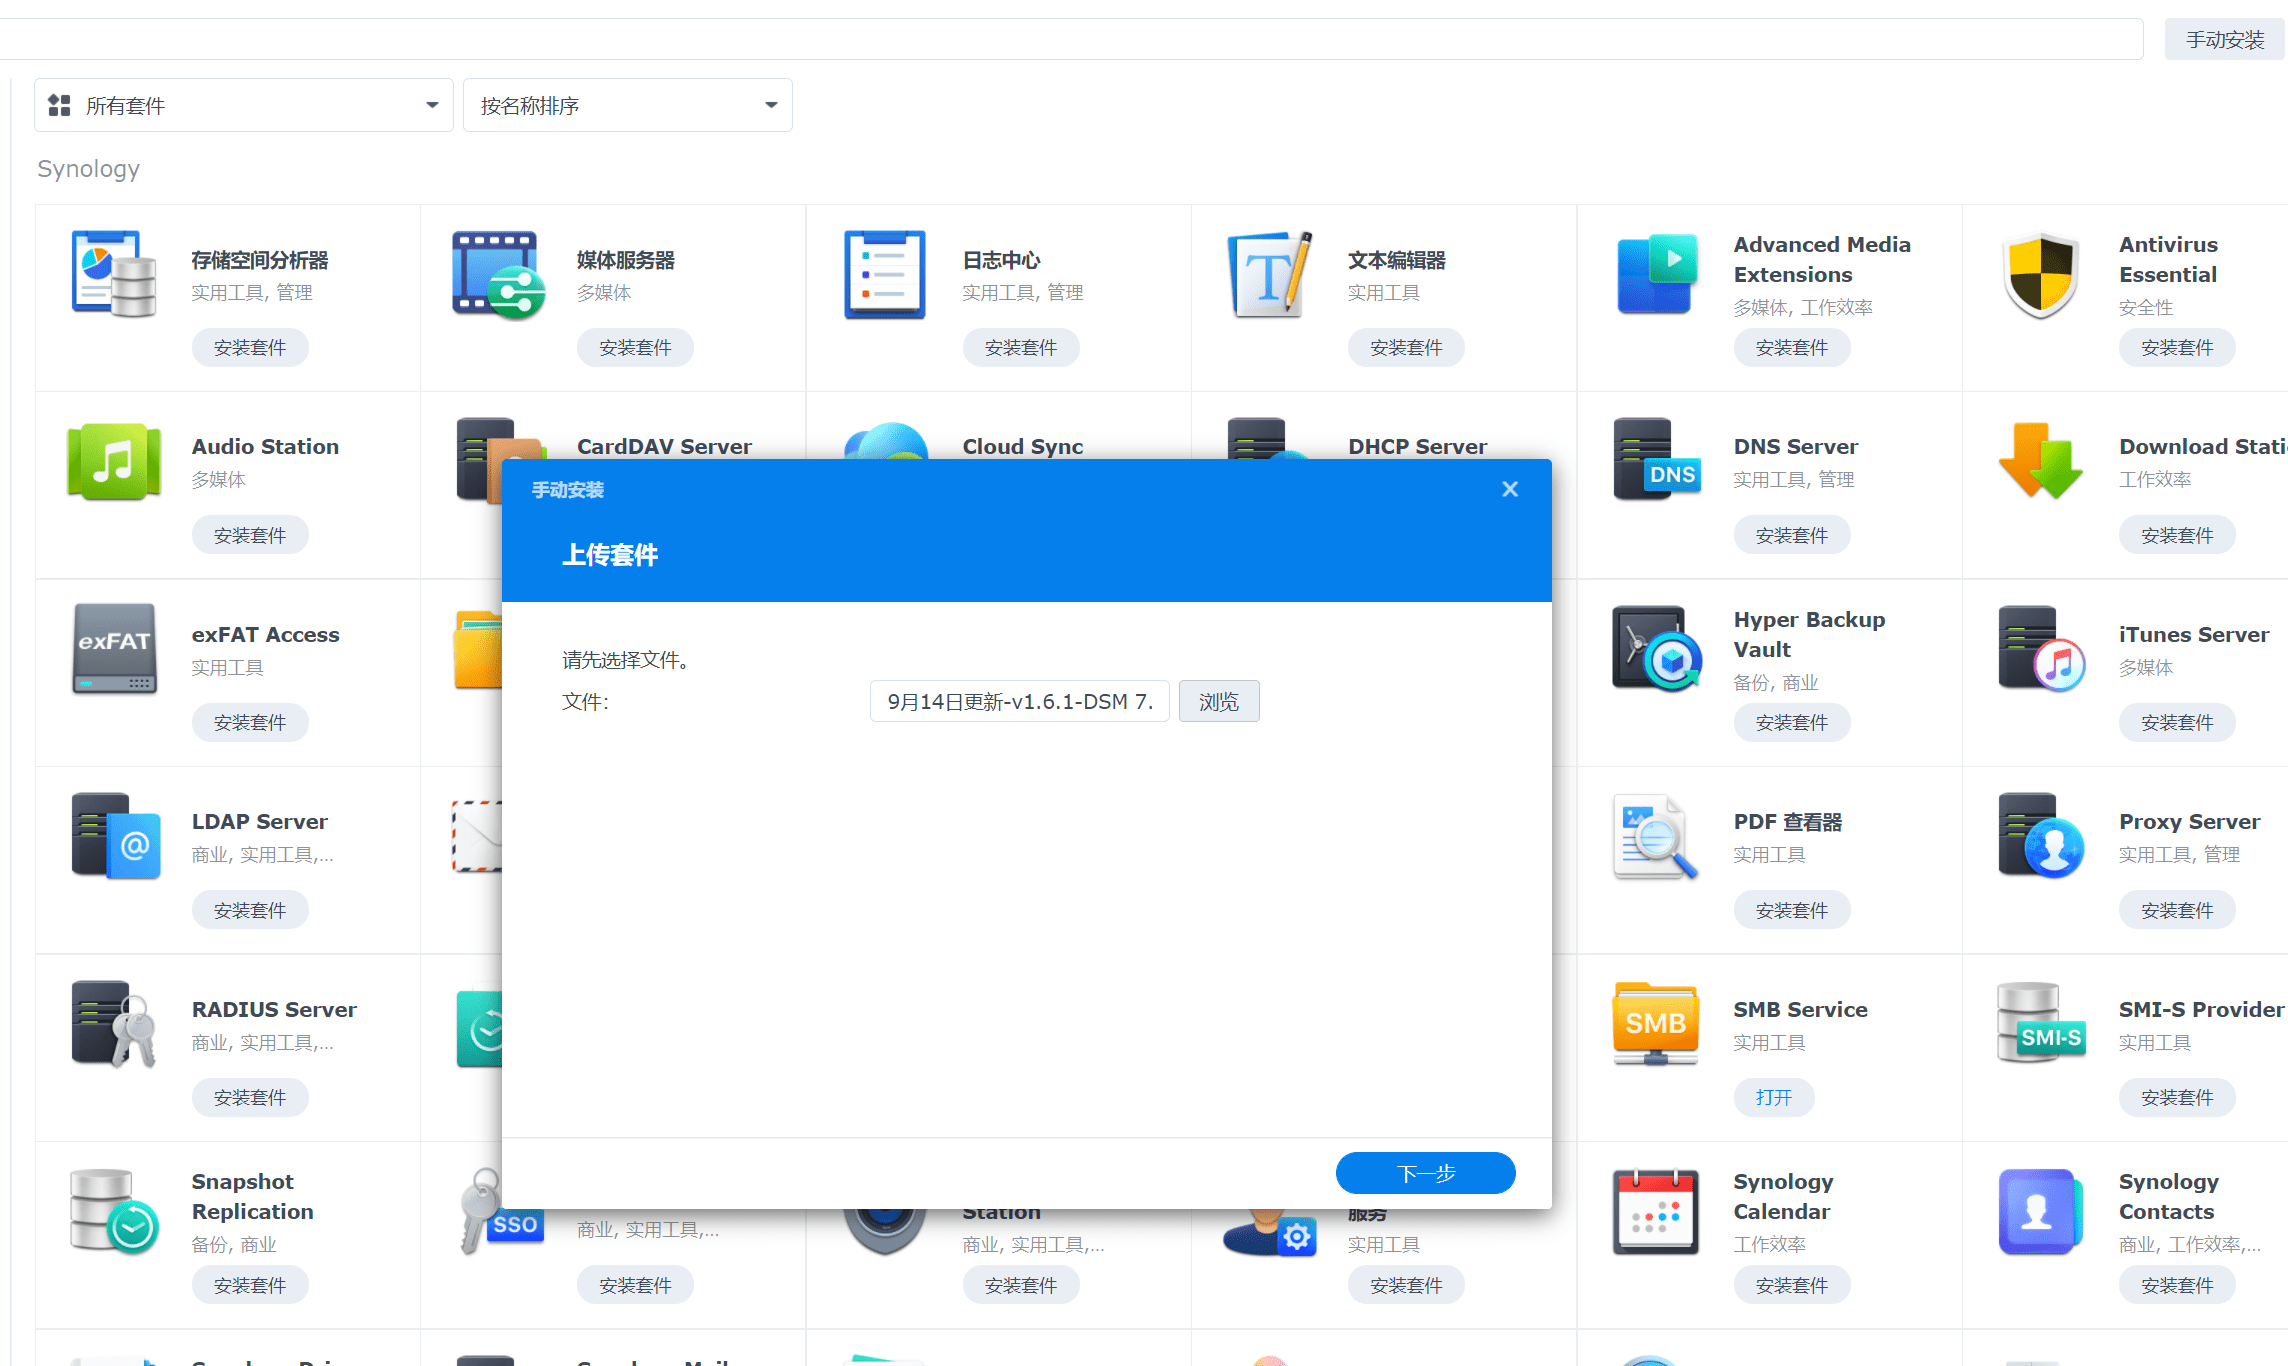The height and width of the screenshot is (1366, 2288).
Task: Install the DNS Server package
Action: pyautogui.click(x=1792, y=535)
